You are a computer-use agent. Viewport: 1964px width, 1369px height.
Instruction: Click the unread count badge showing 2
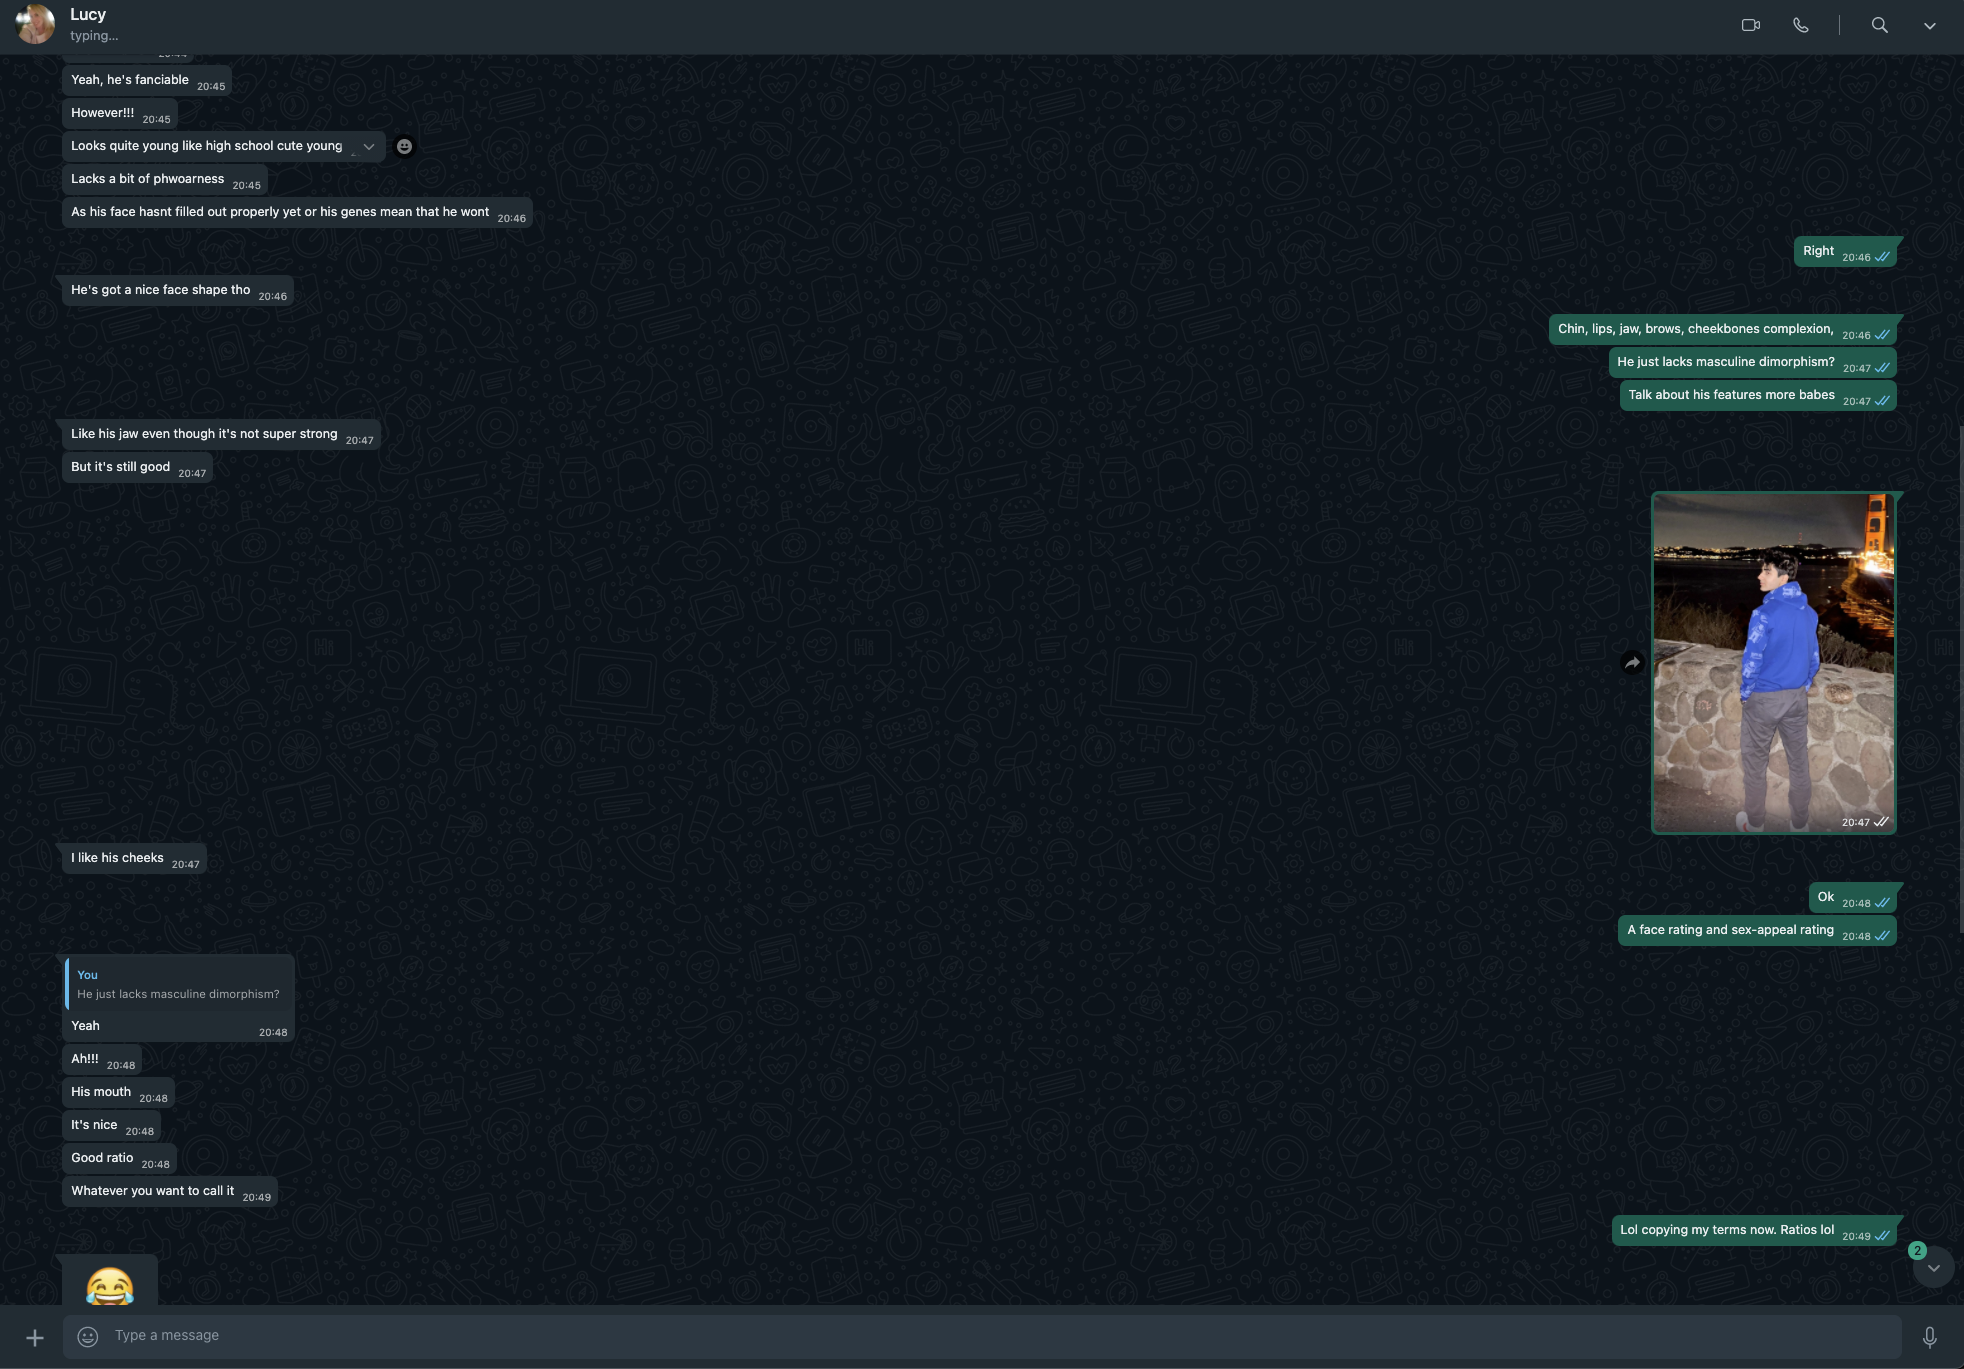pyautogui.click(x=1917, y=1250)
